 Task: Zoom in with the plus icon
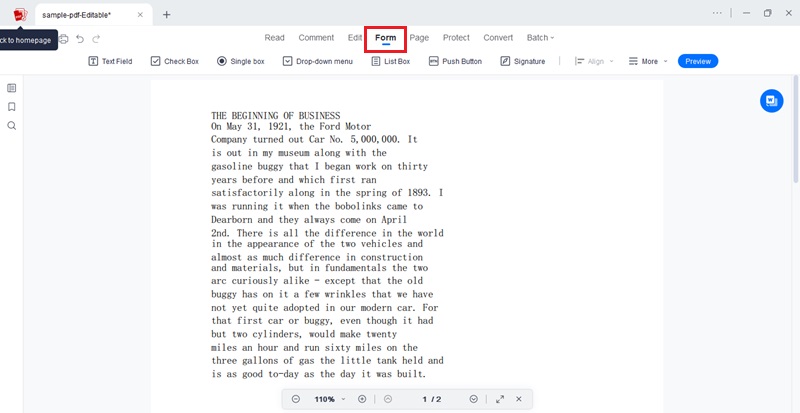(362, 399)
